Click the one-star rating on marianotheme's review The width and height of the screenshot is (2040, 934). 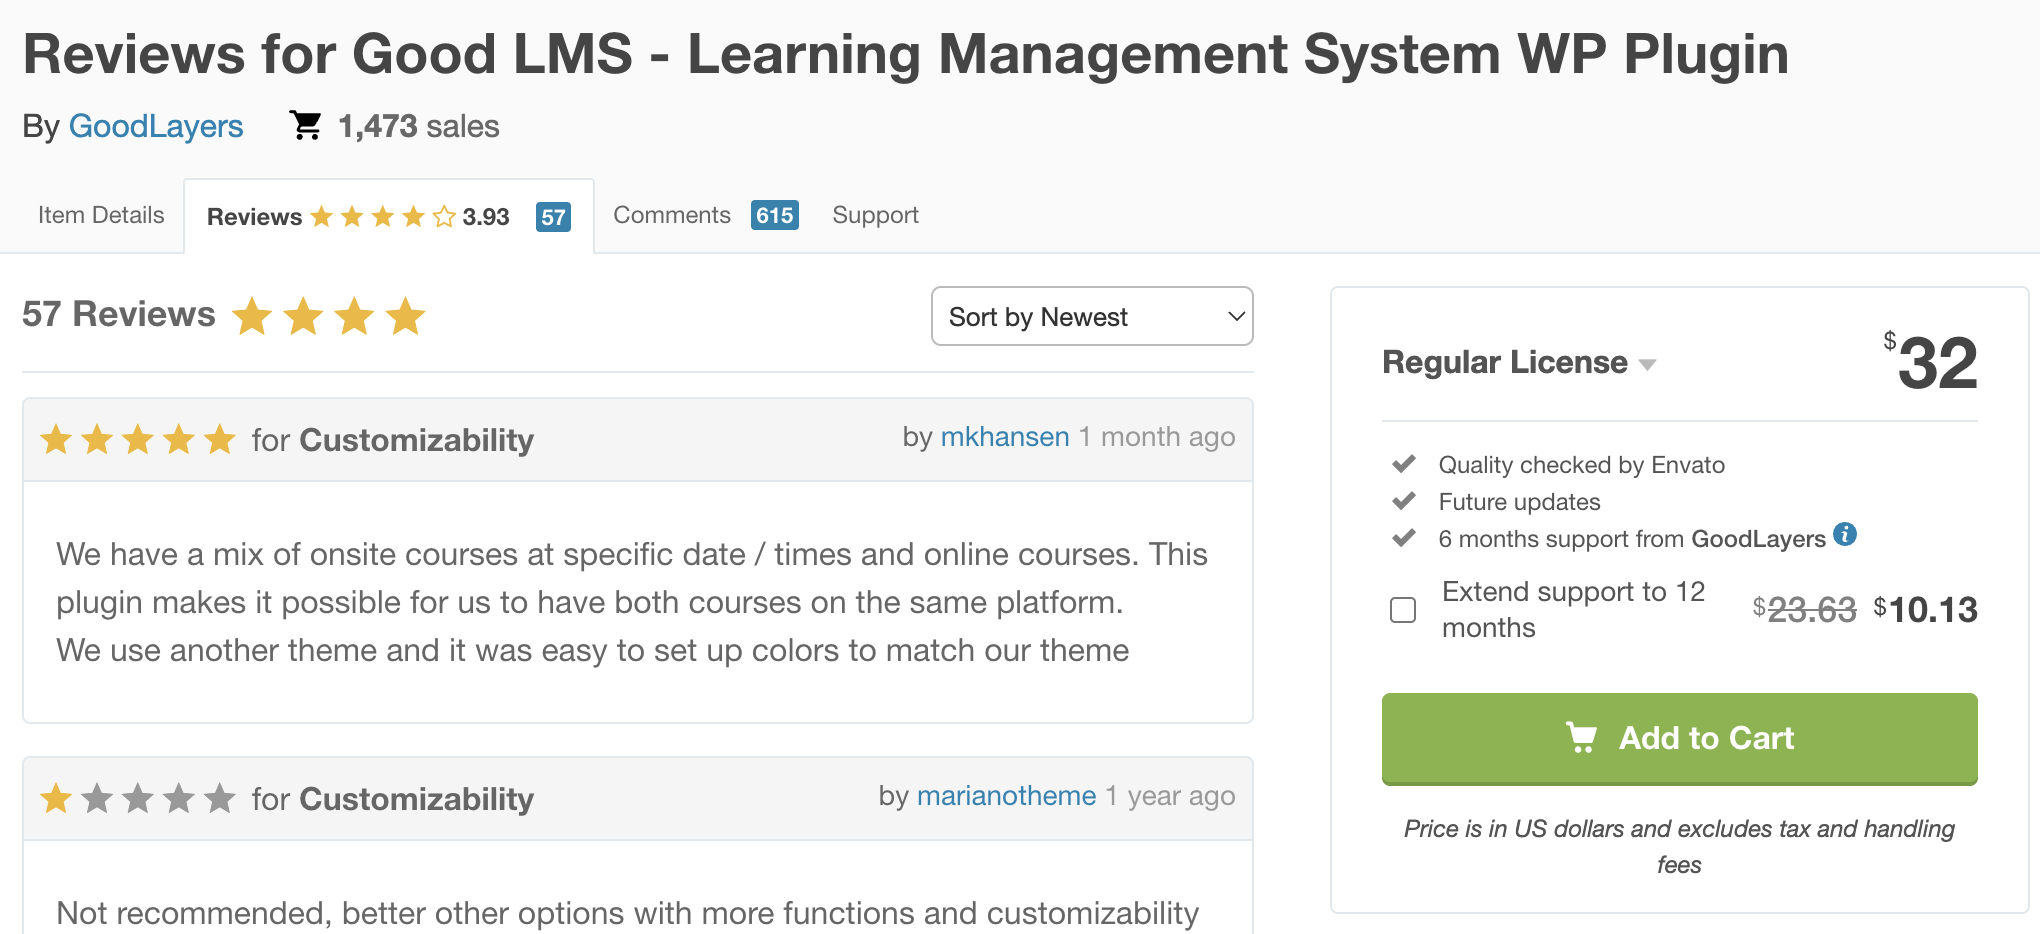click(x=138, y=798)
